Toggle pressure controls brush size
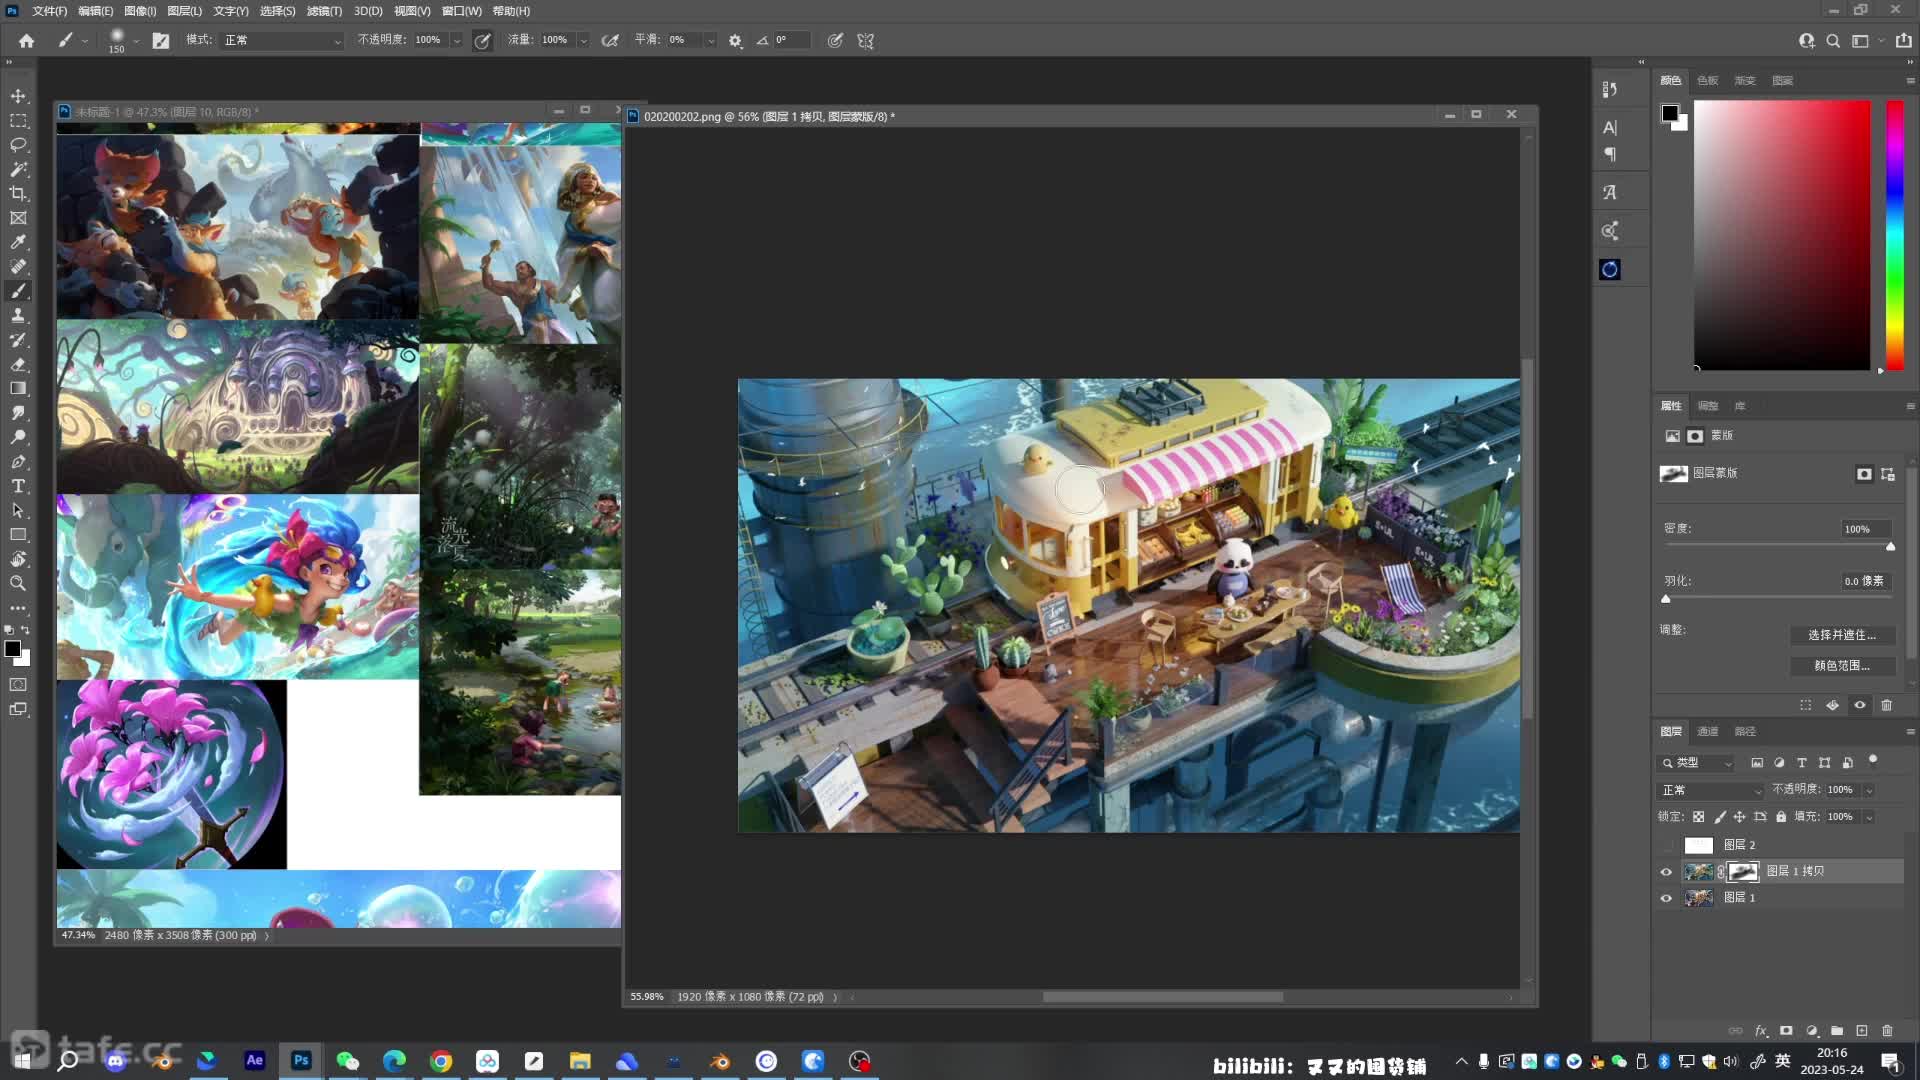 click(x=835, y=40)
